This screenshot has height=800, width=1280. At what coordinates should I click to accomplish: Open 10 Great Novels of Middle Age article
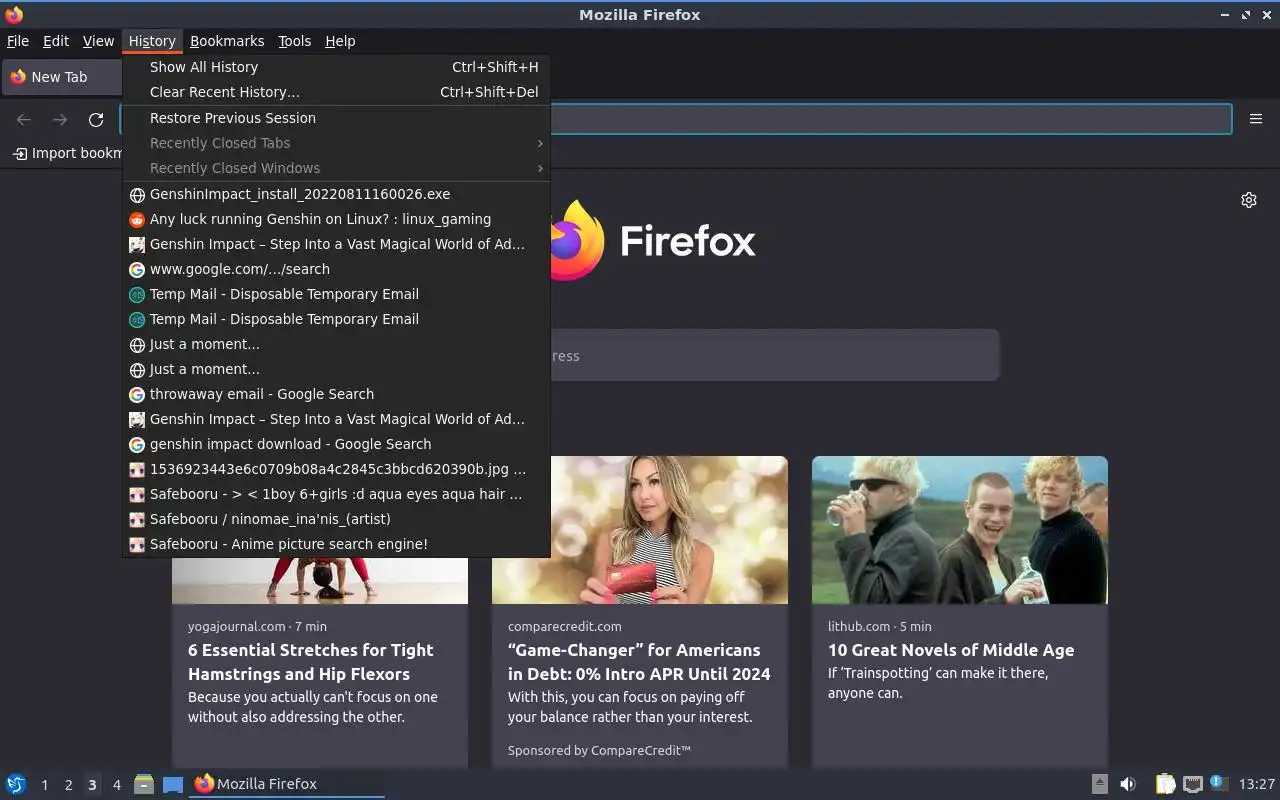pyautogui.click(x=951, y=650)
